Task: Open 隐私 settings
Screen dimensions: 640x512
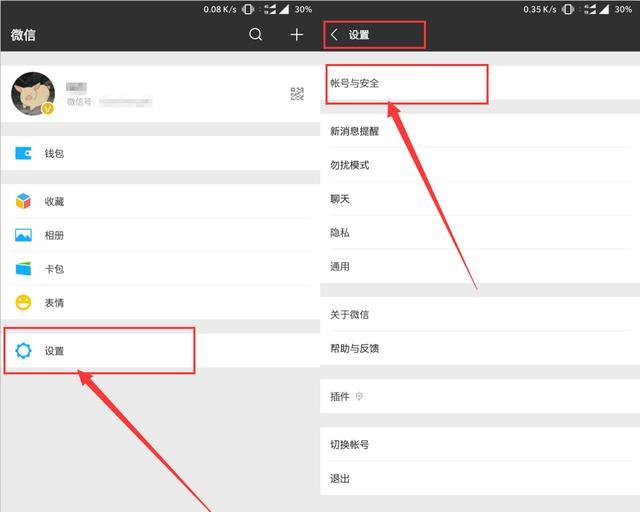Action: [480, 232]
